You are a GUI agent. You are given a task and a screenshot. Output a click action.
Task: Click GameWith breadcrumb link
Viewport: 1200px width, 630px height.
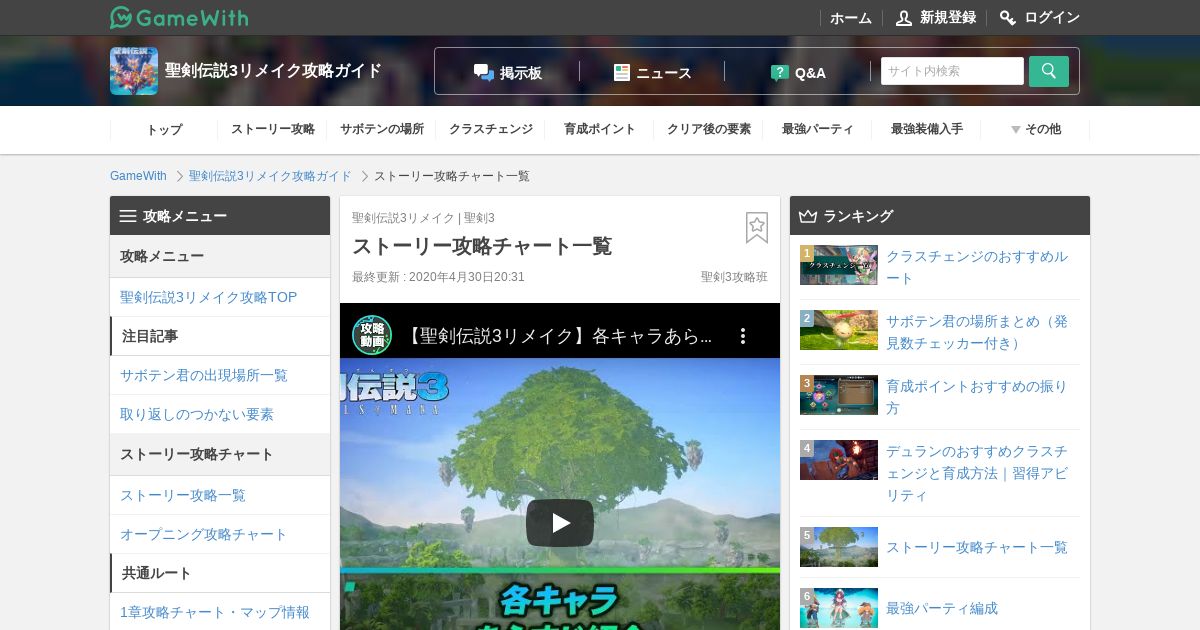tap(138, 176)
